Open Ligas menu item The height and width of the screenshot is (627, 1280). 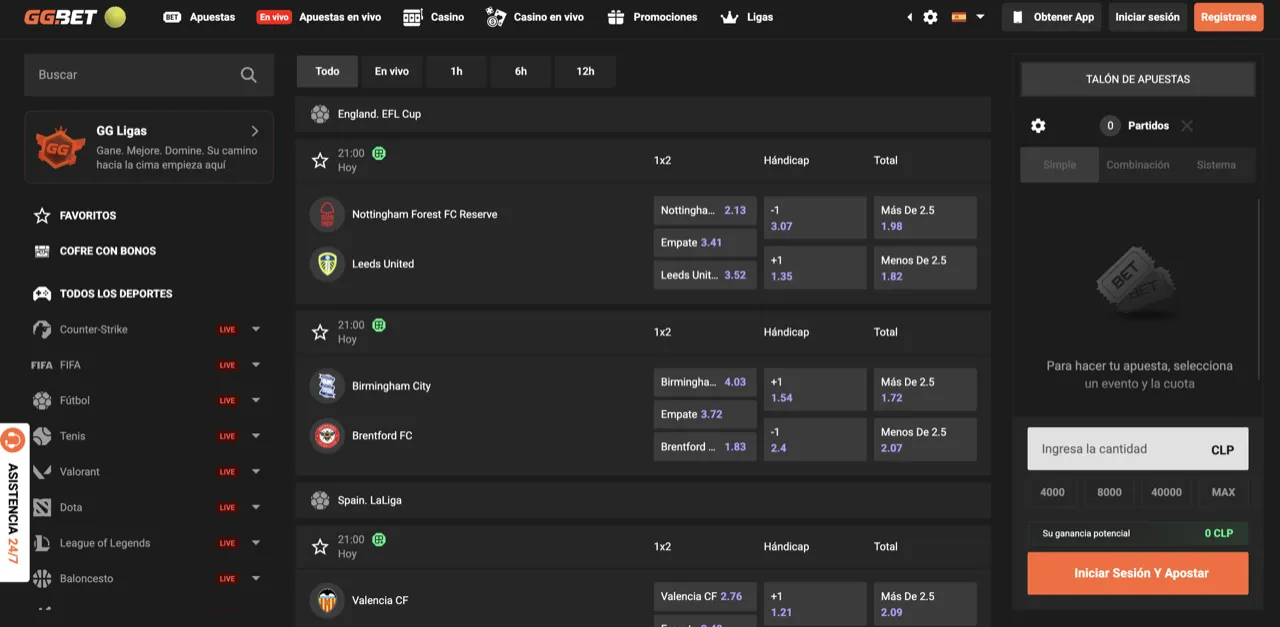(747, 17)
